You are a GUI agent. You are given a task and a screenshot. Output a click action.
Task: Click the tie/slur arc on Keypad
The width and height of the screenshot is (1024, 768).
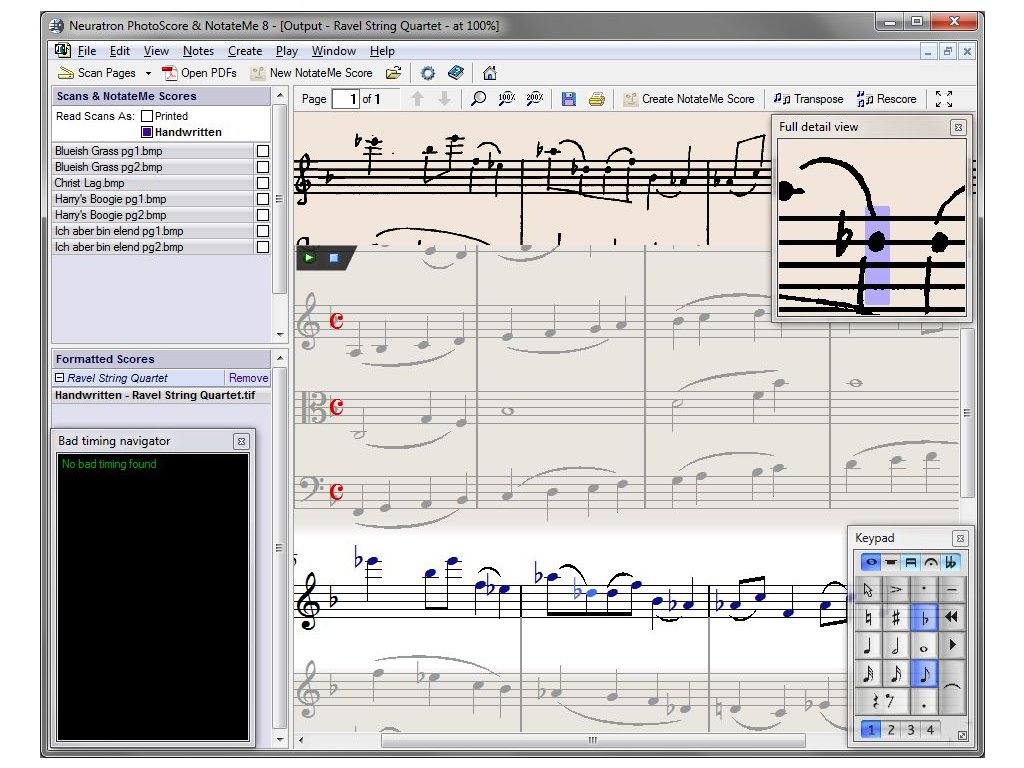[x=952, y=688]
